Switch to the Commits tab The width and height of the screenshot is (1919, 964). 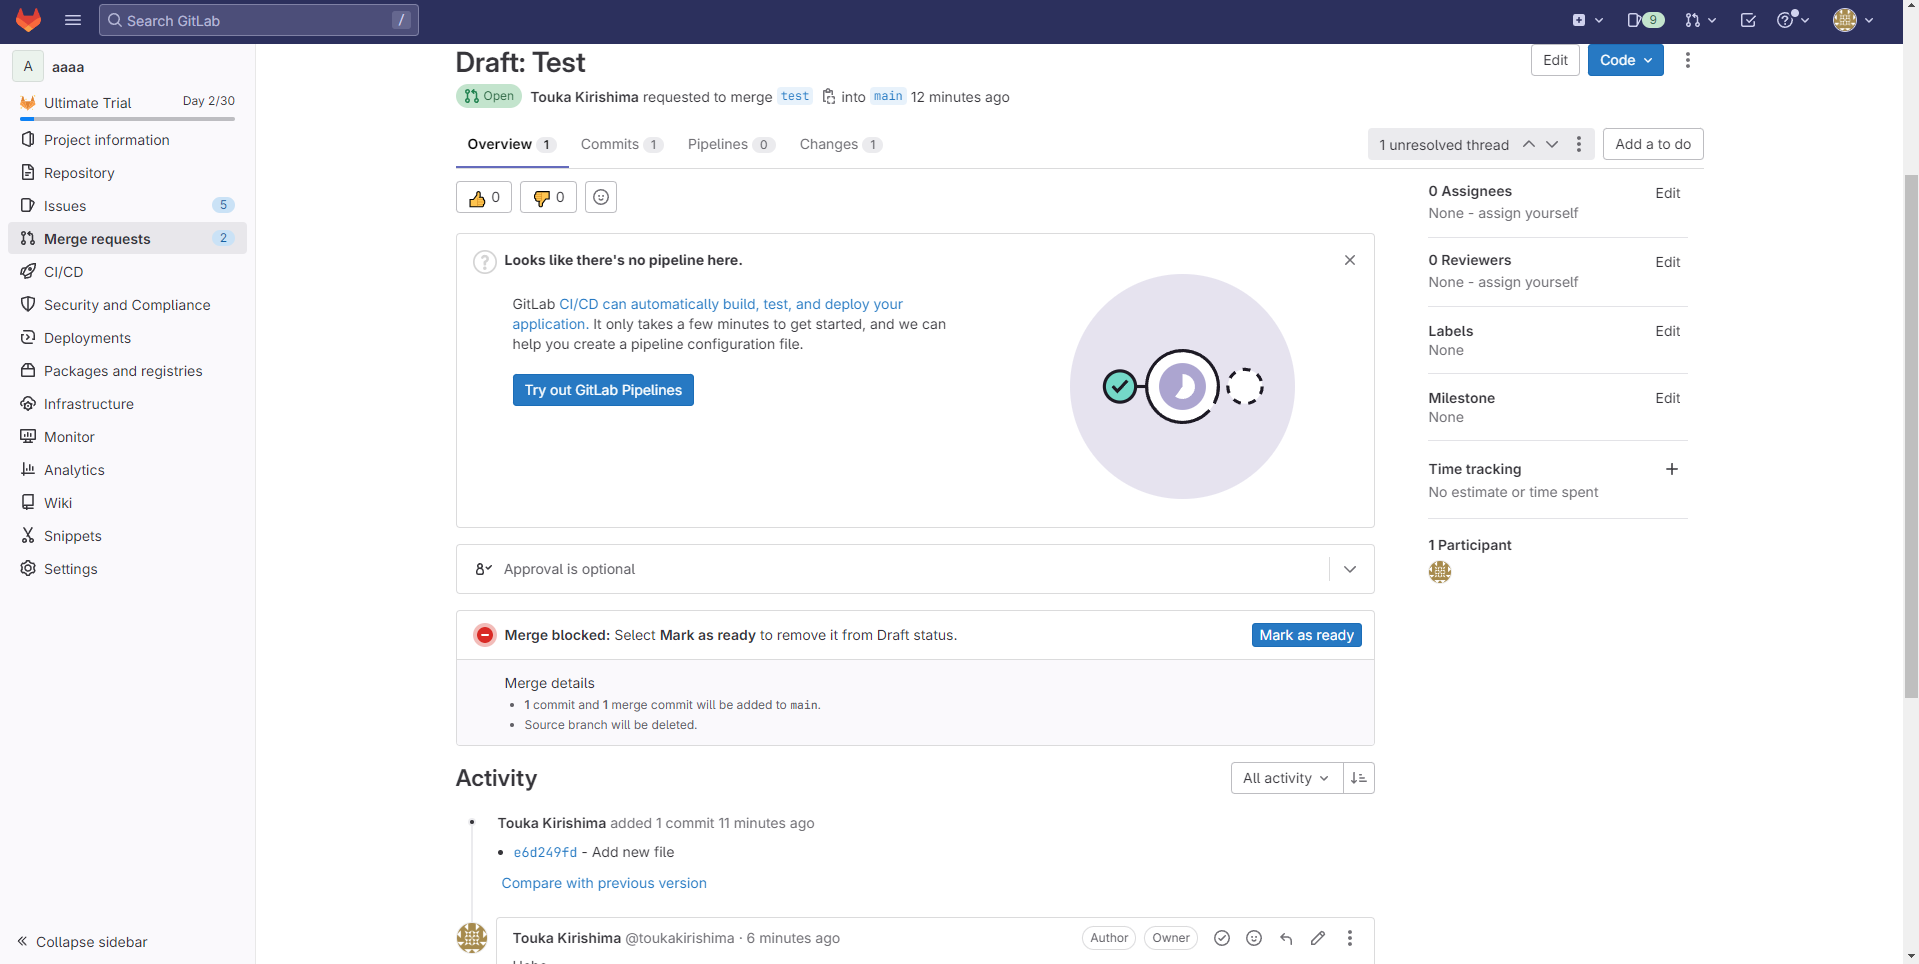click(620, 144)
